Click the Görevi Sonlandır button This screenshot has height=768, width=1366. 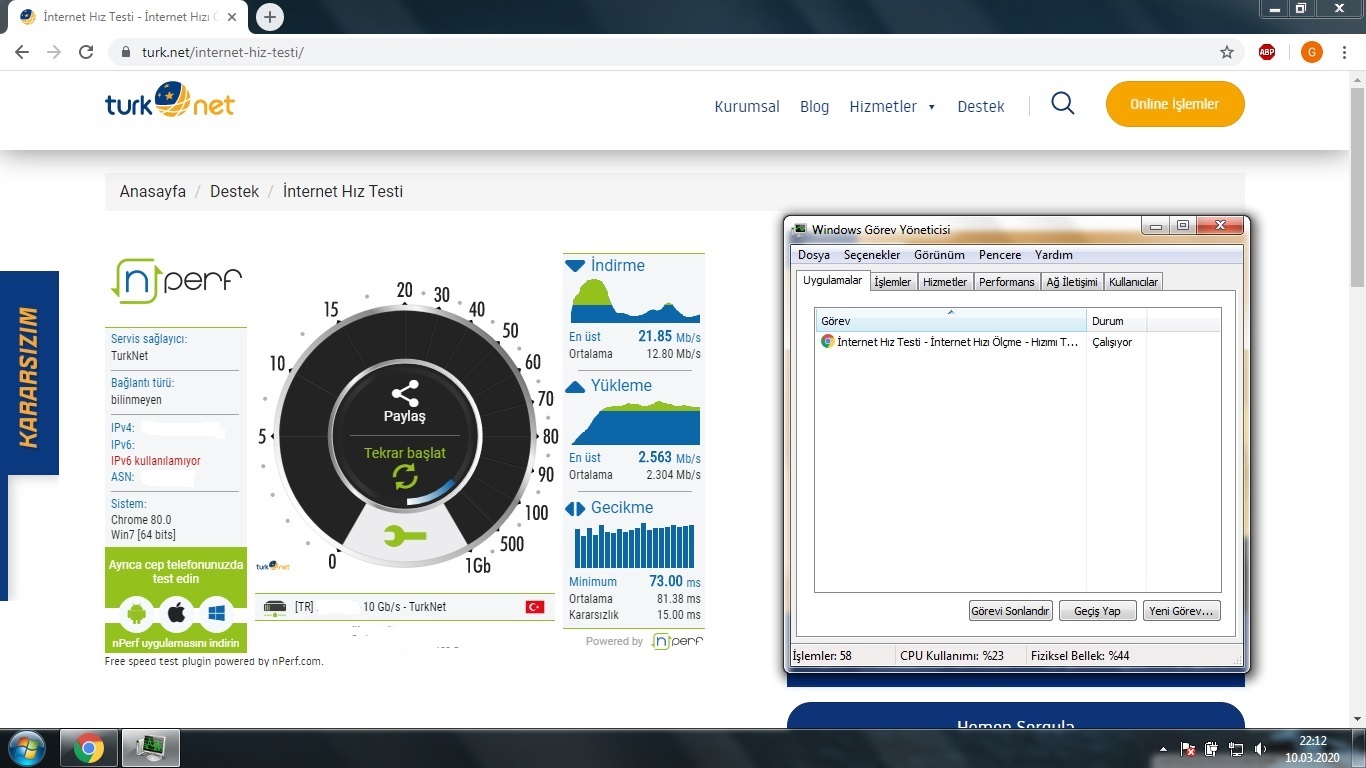click(x=1011, y=611)
